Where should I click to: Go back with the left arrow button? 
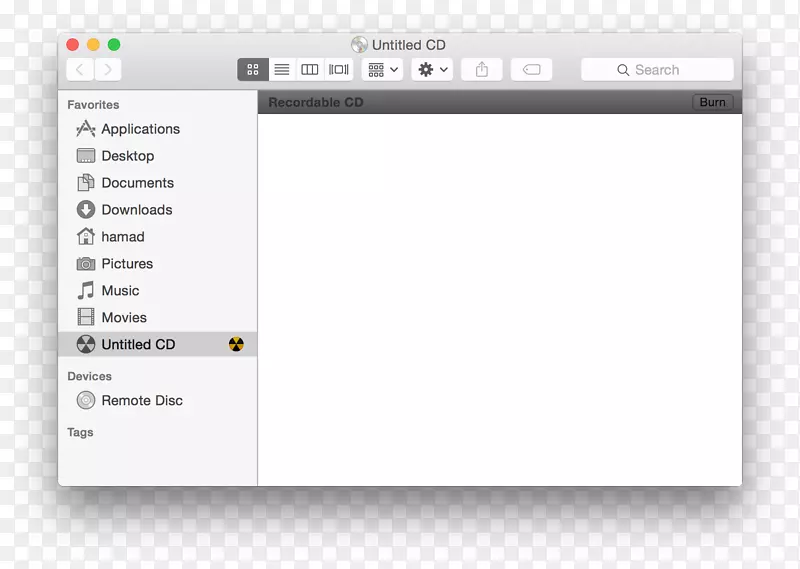[80, 70]
